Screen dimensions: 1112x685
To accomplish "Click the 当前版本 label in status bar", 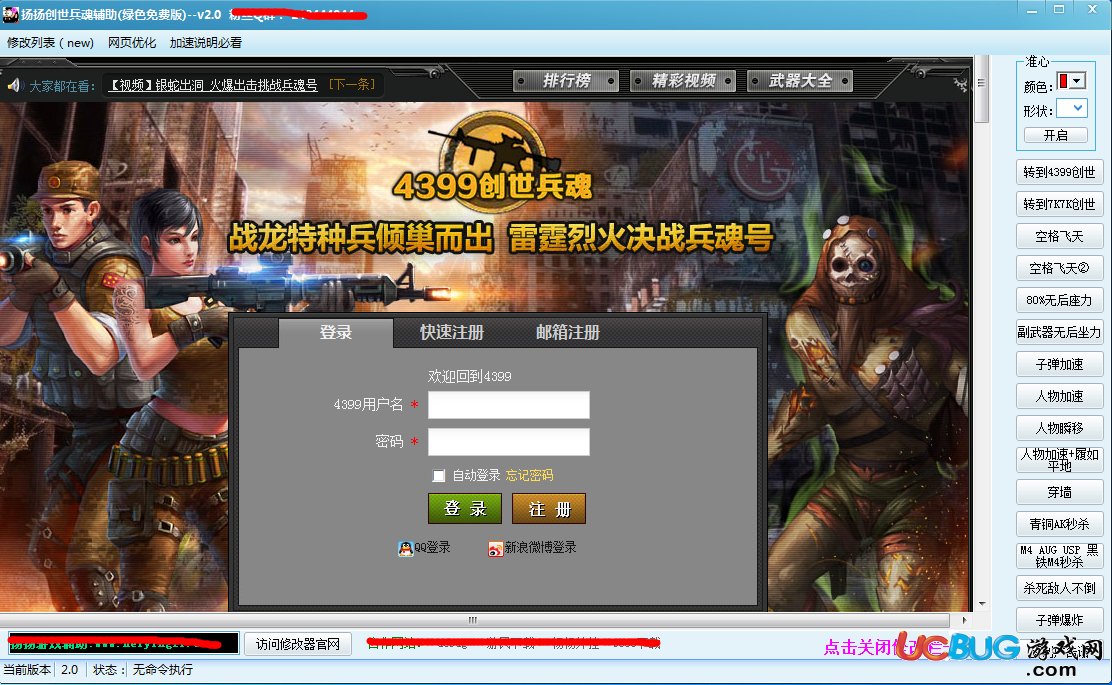I will pos(27,669).
